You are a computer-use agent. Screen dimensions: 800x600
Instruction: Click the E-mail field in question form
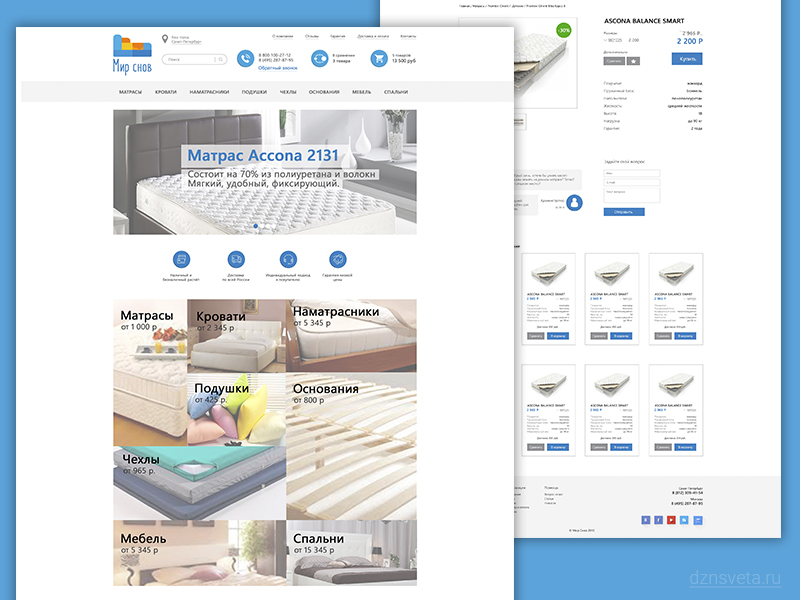tap(632, 182)
